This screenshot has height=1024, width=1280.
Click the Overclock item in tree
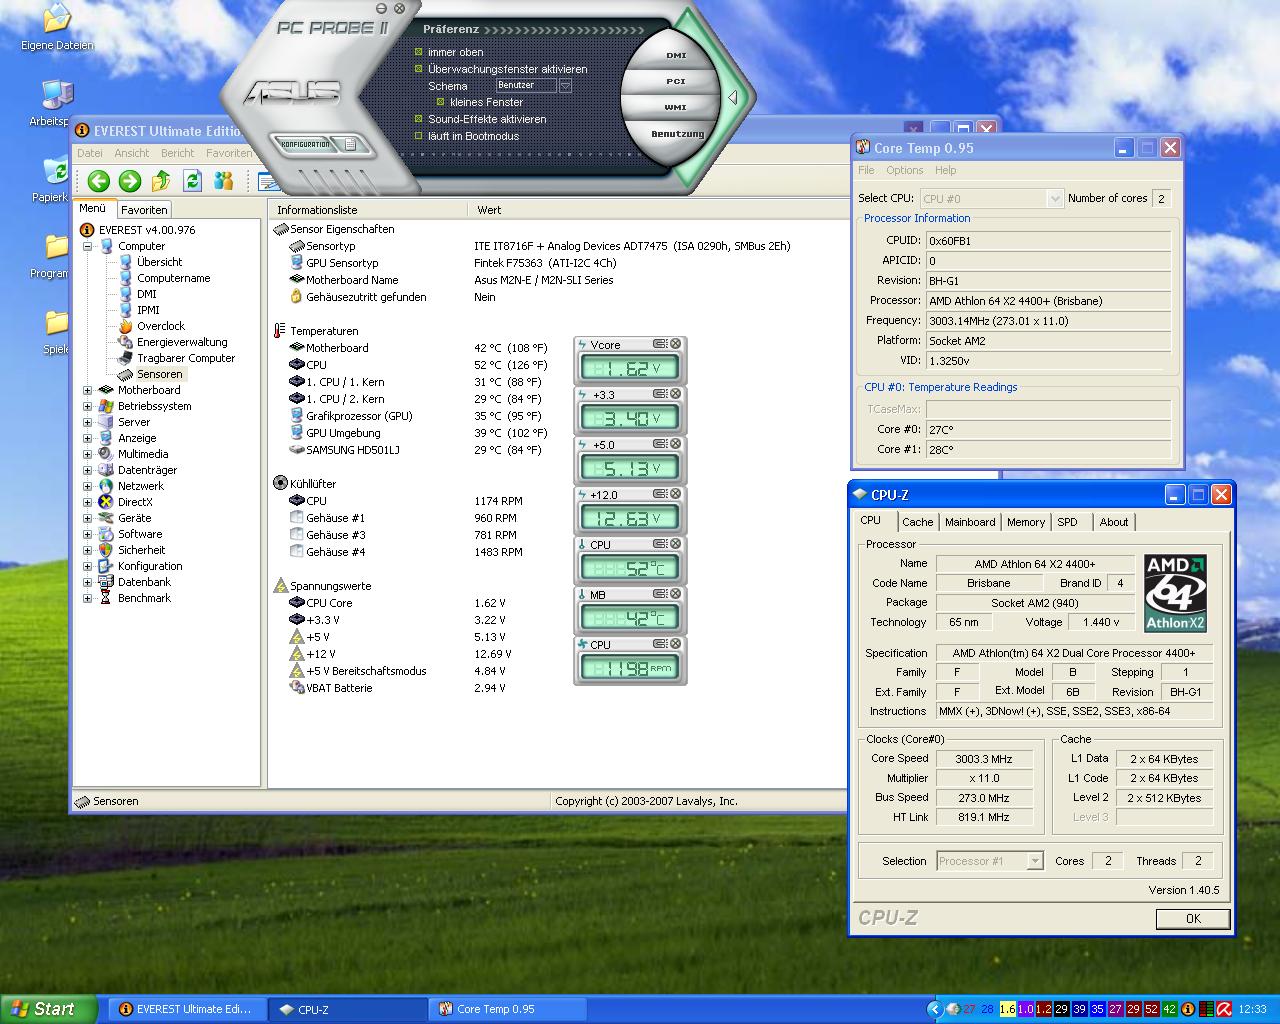(x=160, y=326)
